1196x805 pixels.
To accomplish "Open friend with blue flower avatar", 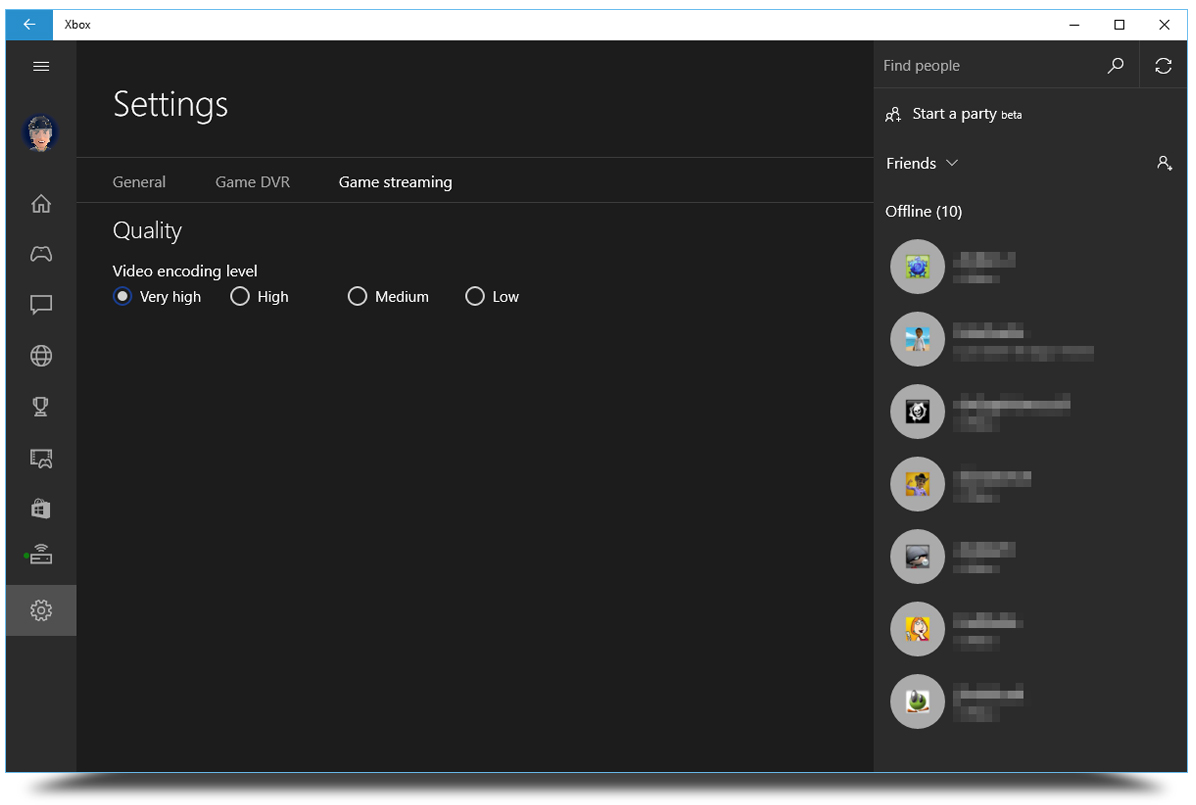I will 918,267.
